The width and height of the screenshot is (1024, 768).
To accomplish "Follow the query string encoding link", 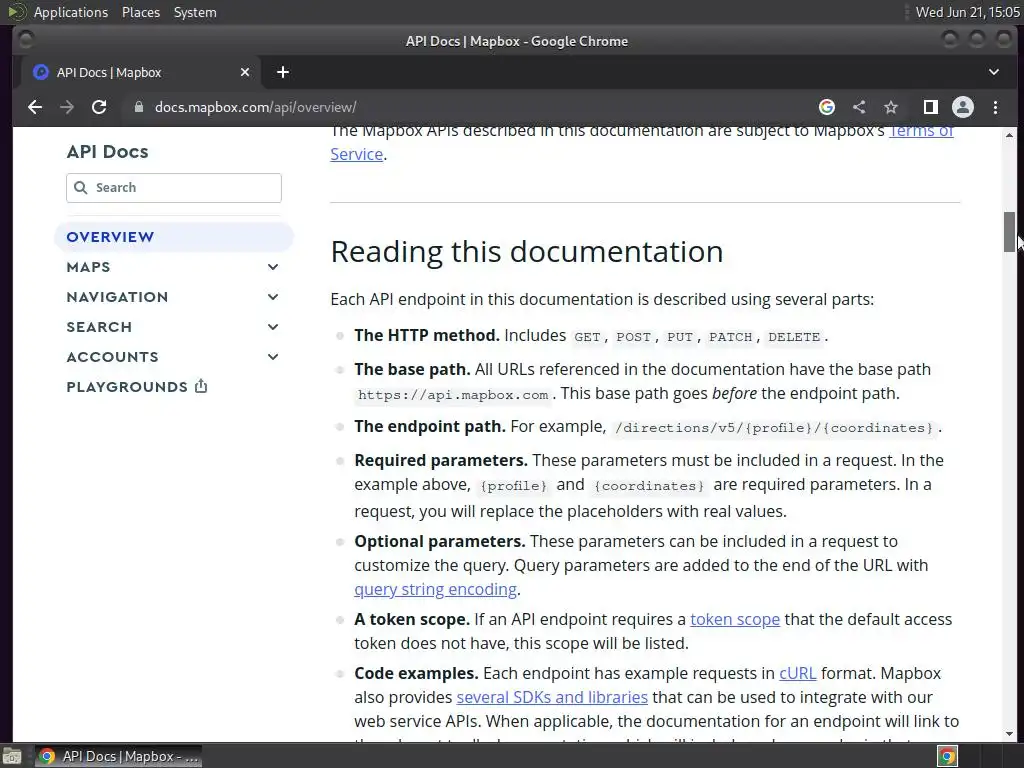I will [436, 589].
